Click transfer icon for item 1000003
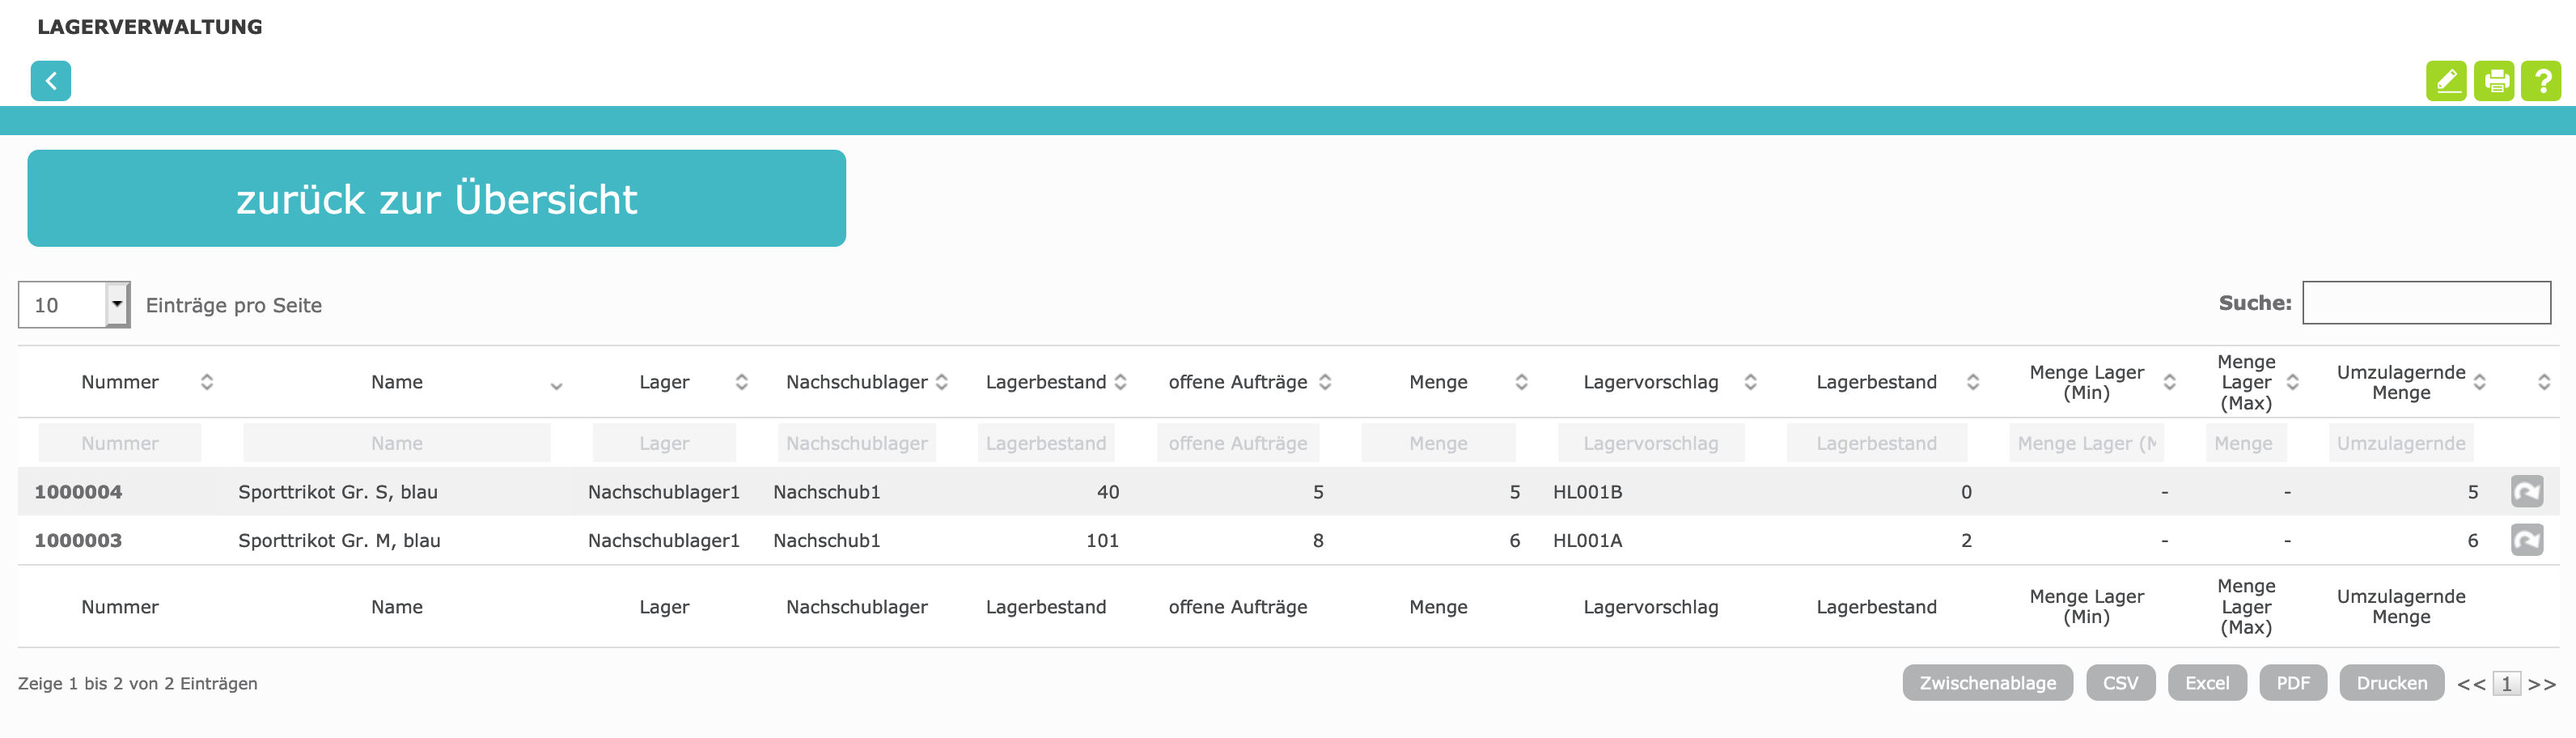This screenshot has height=738, width=2576. pos(2526,540)
